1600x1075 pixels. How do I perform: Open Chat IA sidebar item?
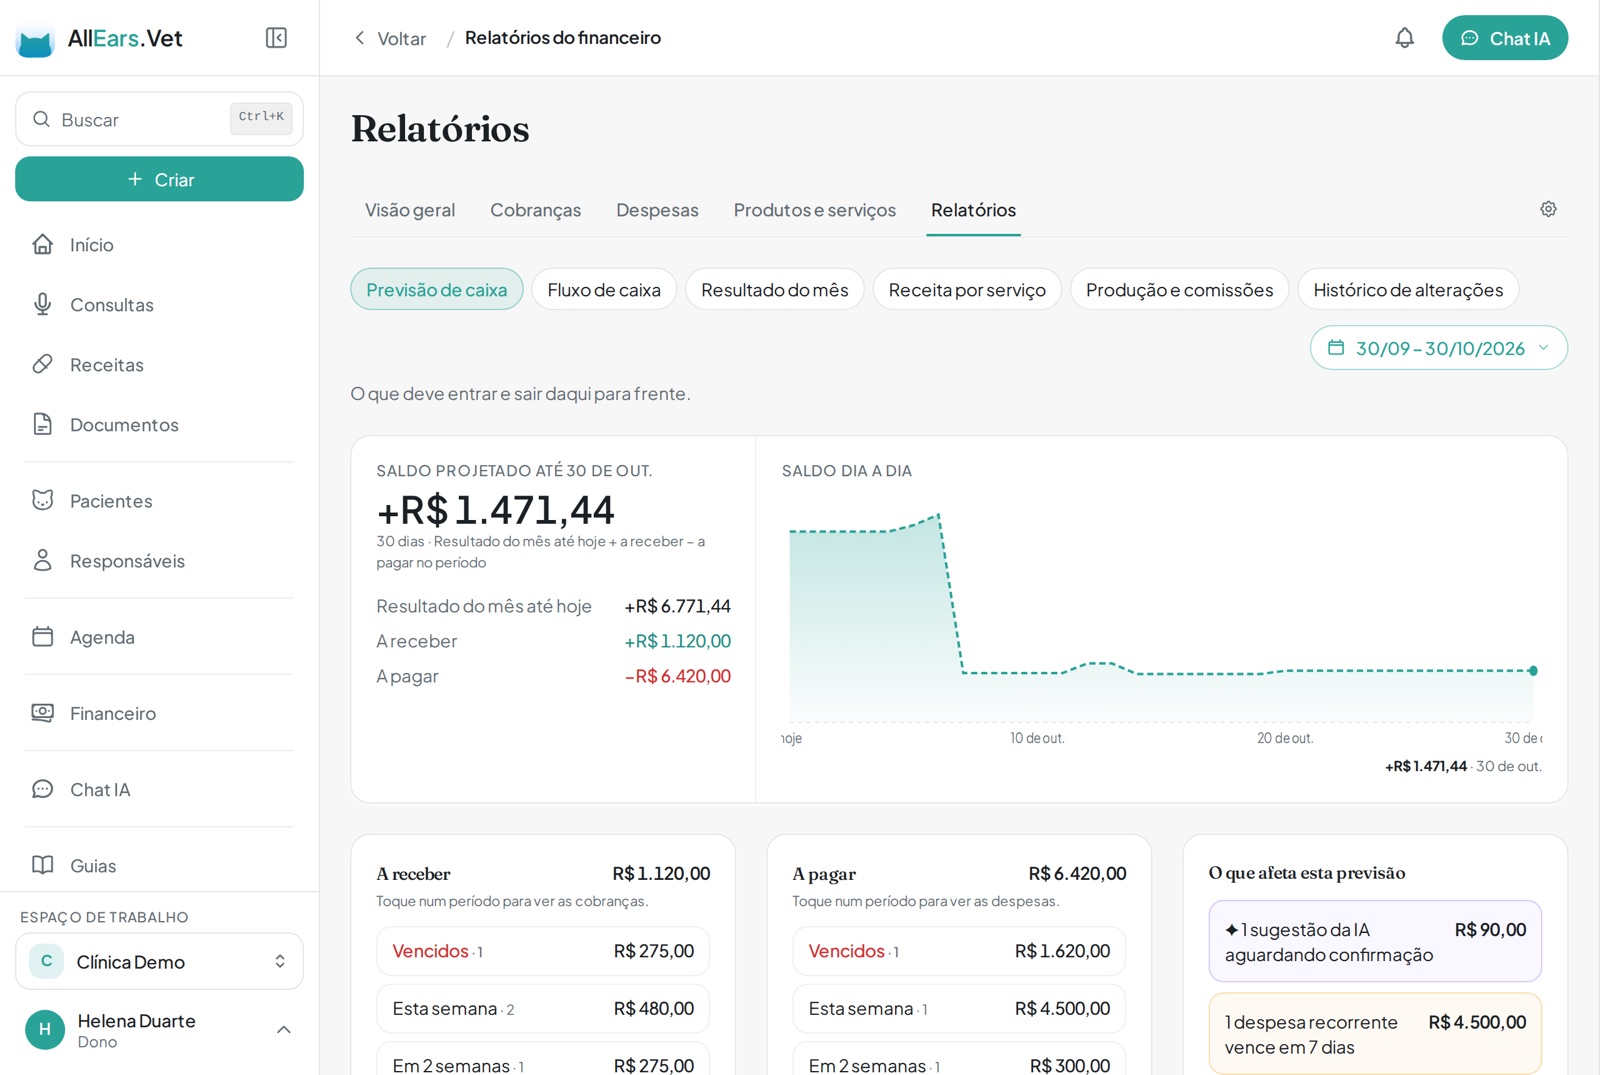tap(160, 790)
